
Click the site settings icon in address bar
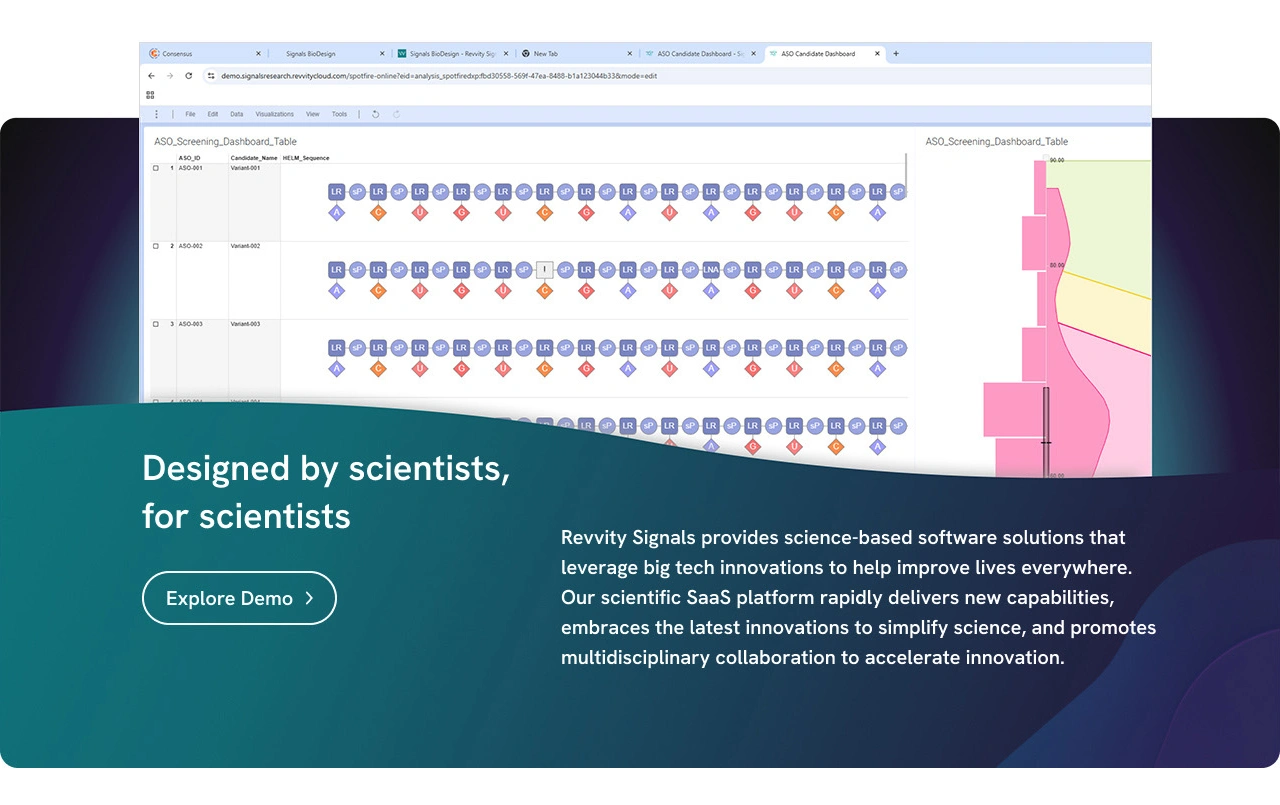point(211,76)
